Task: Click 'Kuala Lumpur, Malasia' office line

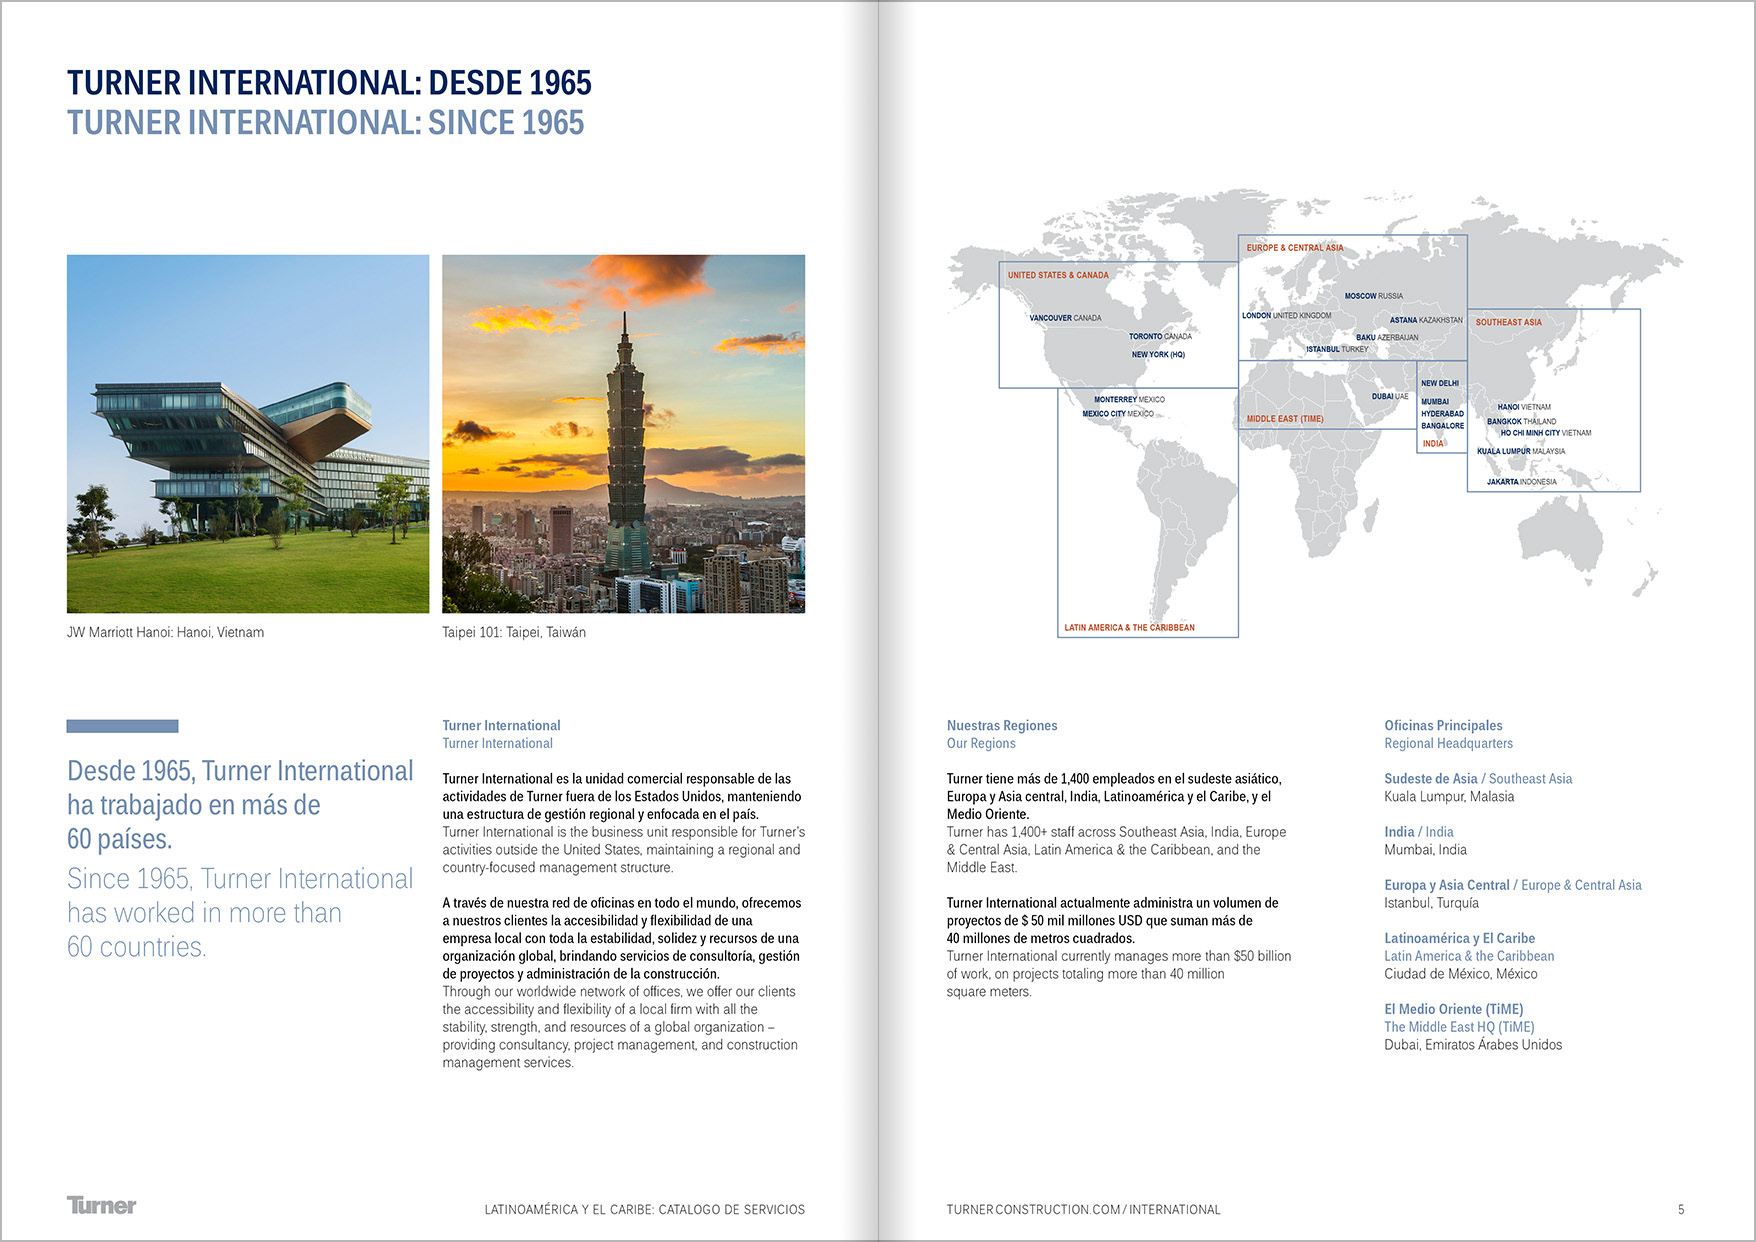Action: coord(1449,797)
